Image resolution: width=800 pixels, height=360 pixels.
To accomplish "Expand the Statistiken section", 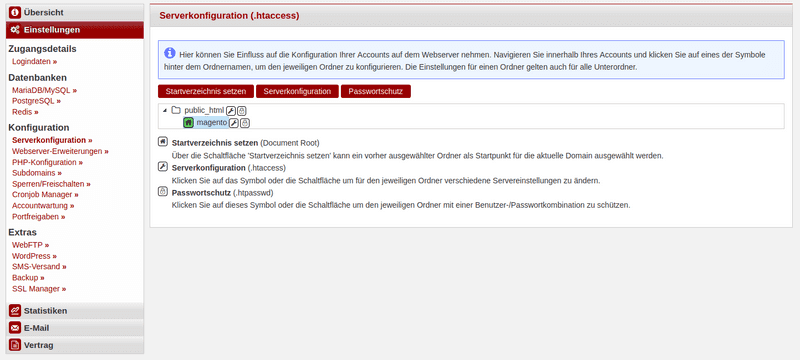I will click(x=75, y=311).
